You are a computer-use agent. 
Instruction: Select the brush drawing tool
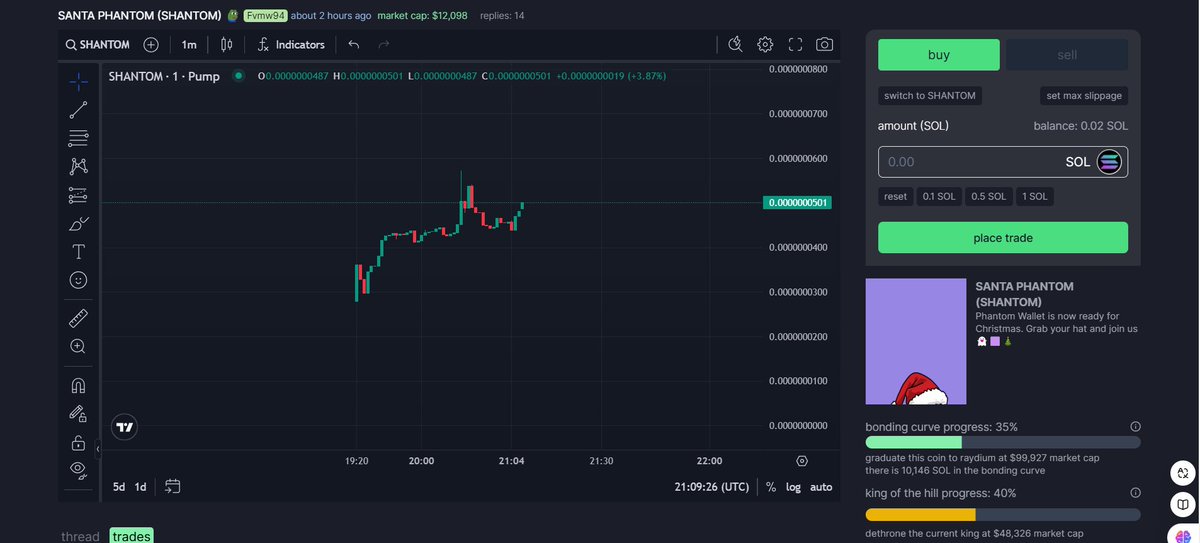coord(78,223)
